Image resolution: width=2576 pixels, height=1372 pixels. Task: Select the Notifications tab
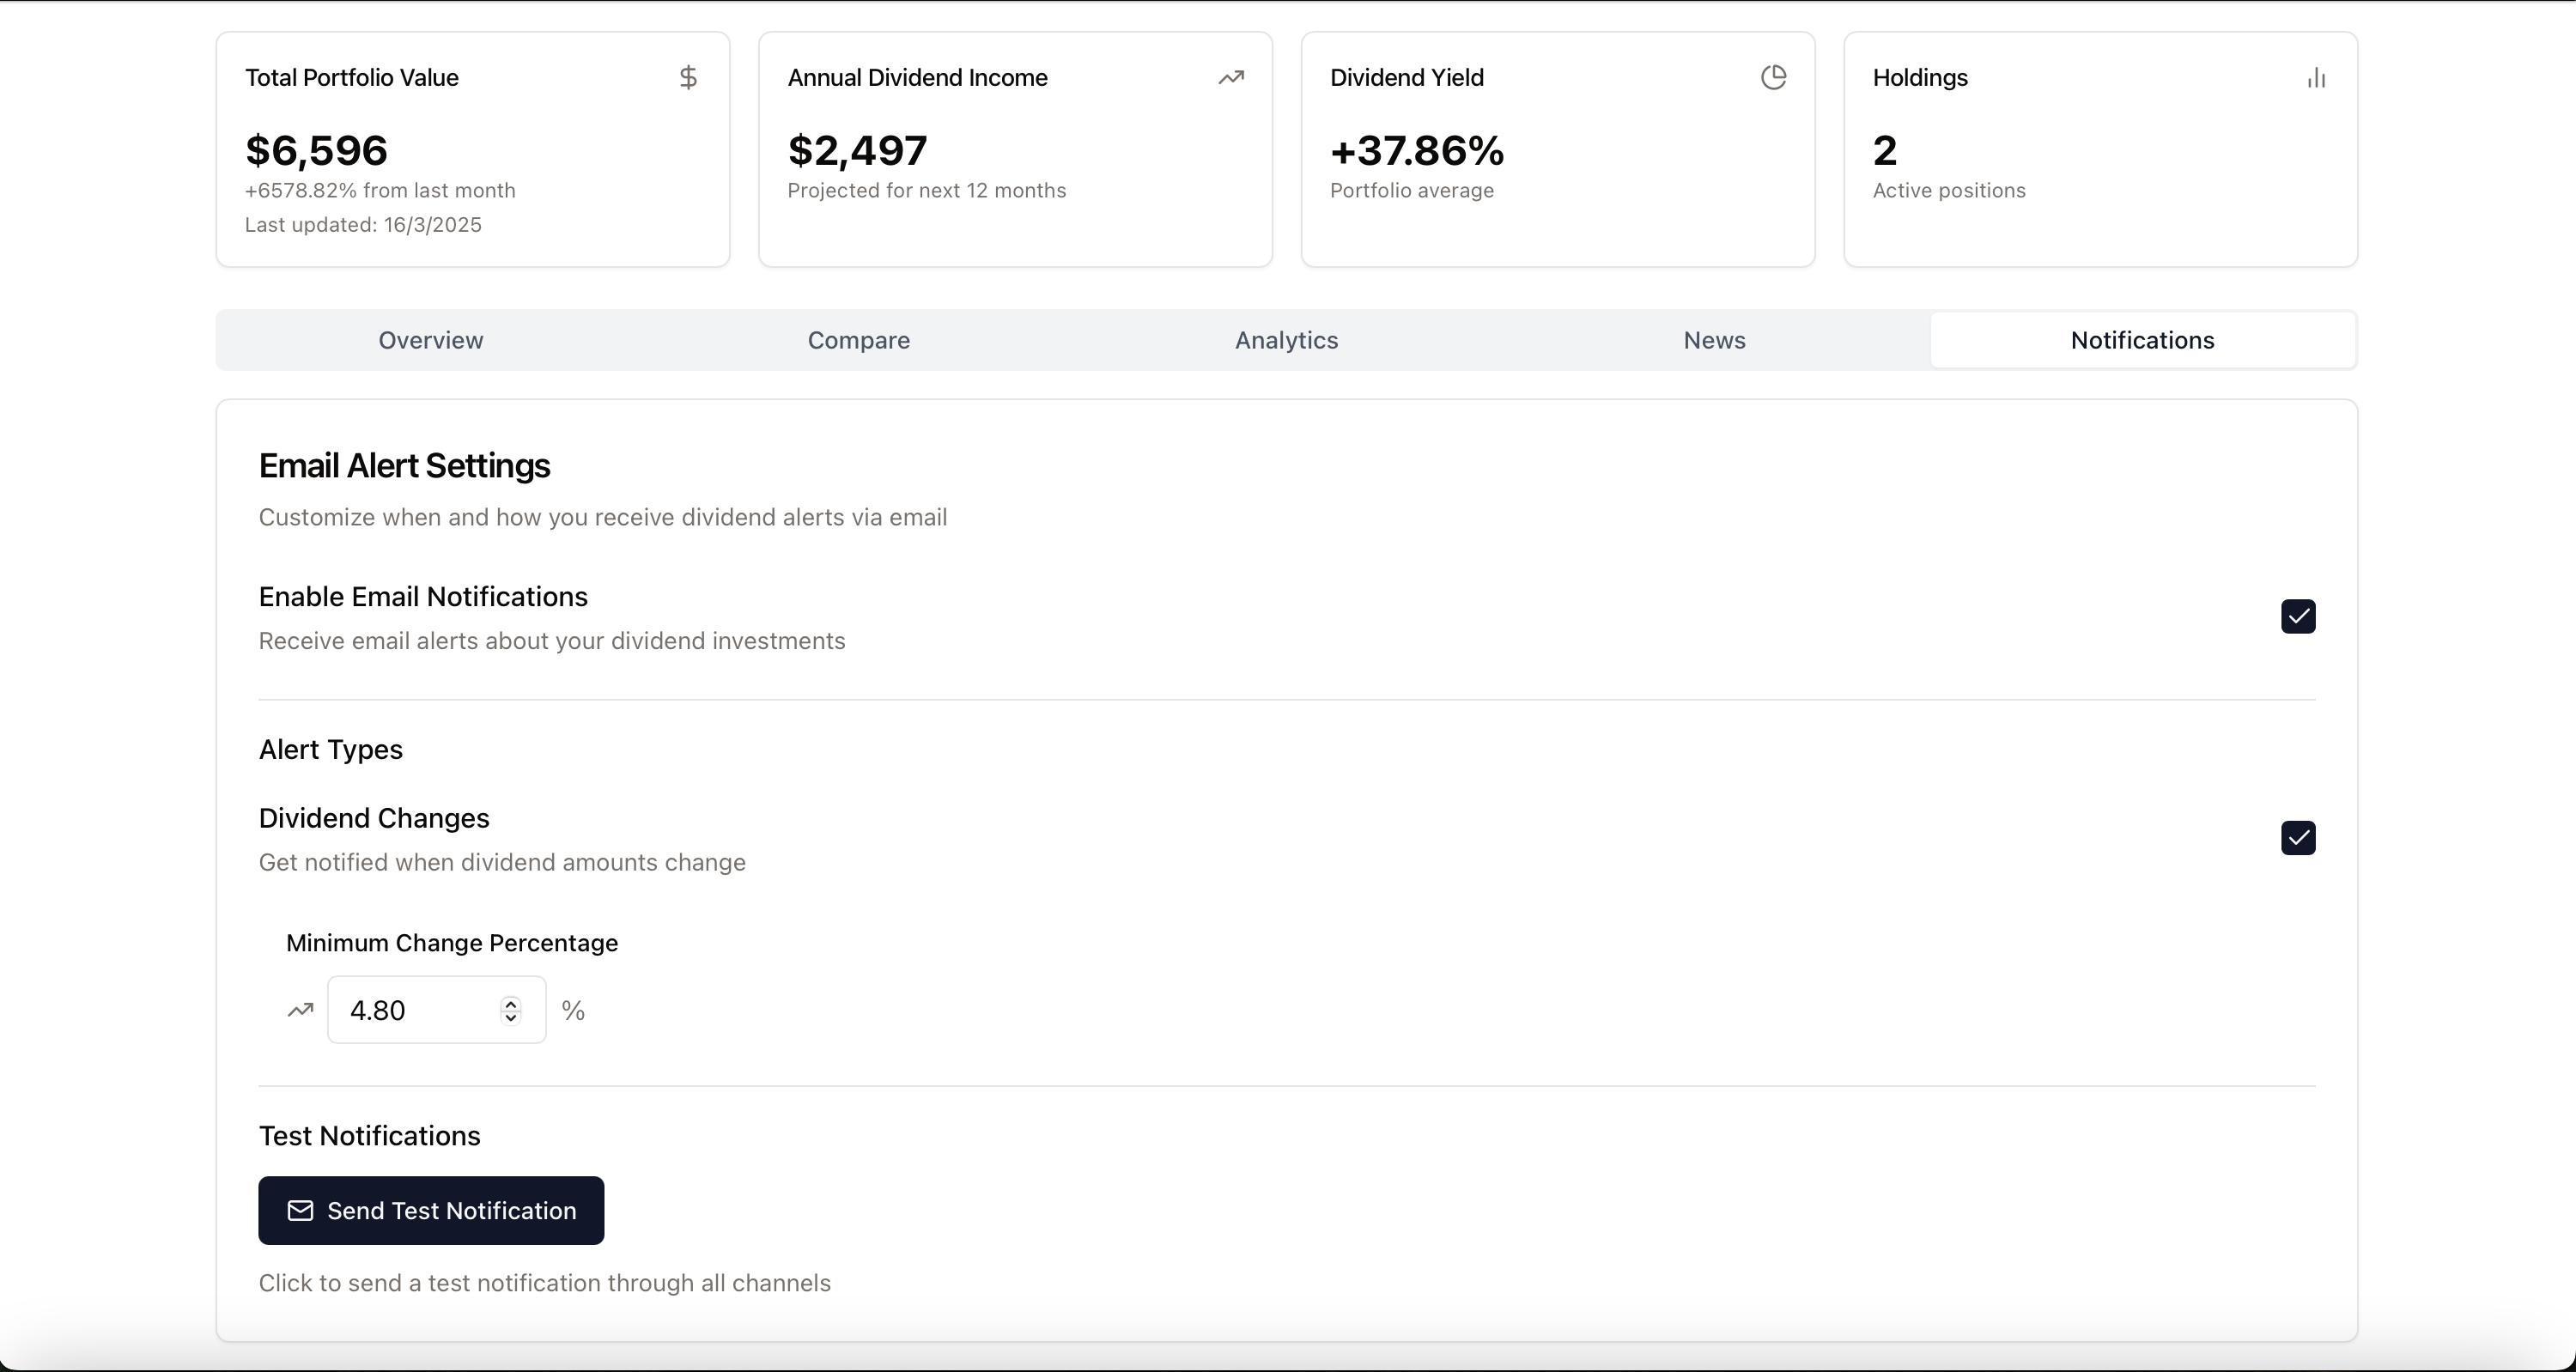[x=2142, y=340]
